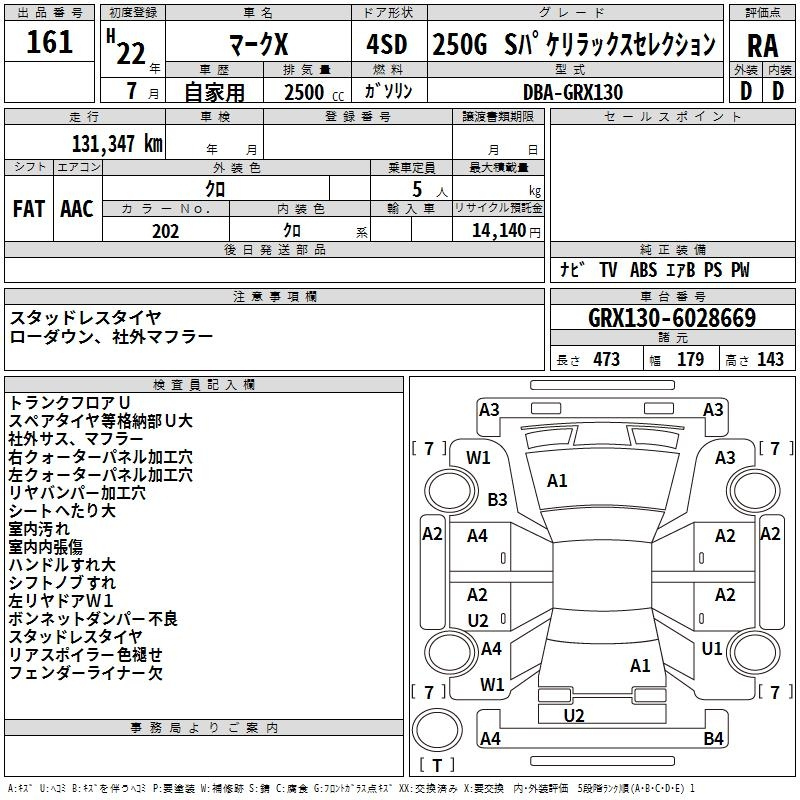Click the lot number 161
The image size is (800, 800).
pyautogui.click(x=50, y=42)
